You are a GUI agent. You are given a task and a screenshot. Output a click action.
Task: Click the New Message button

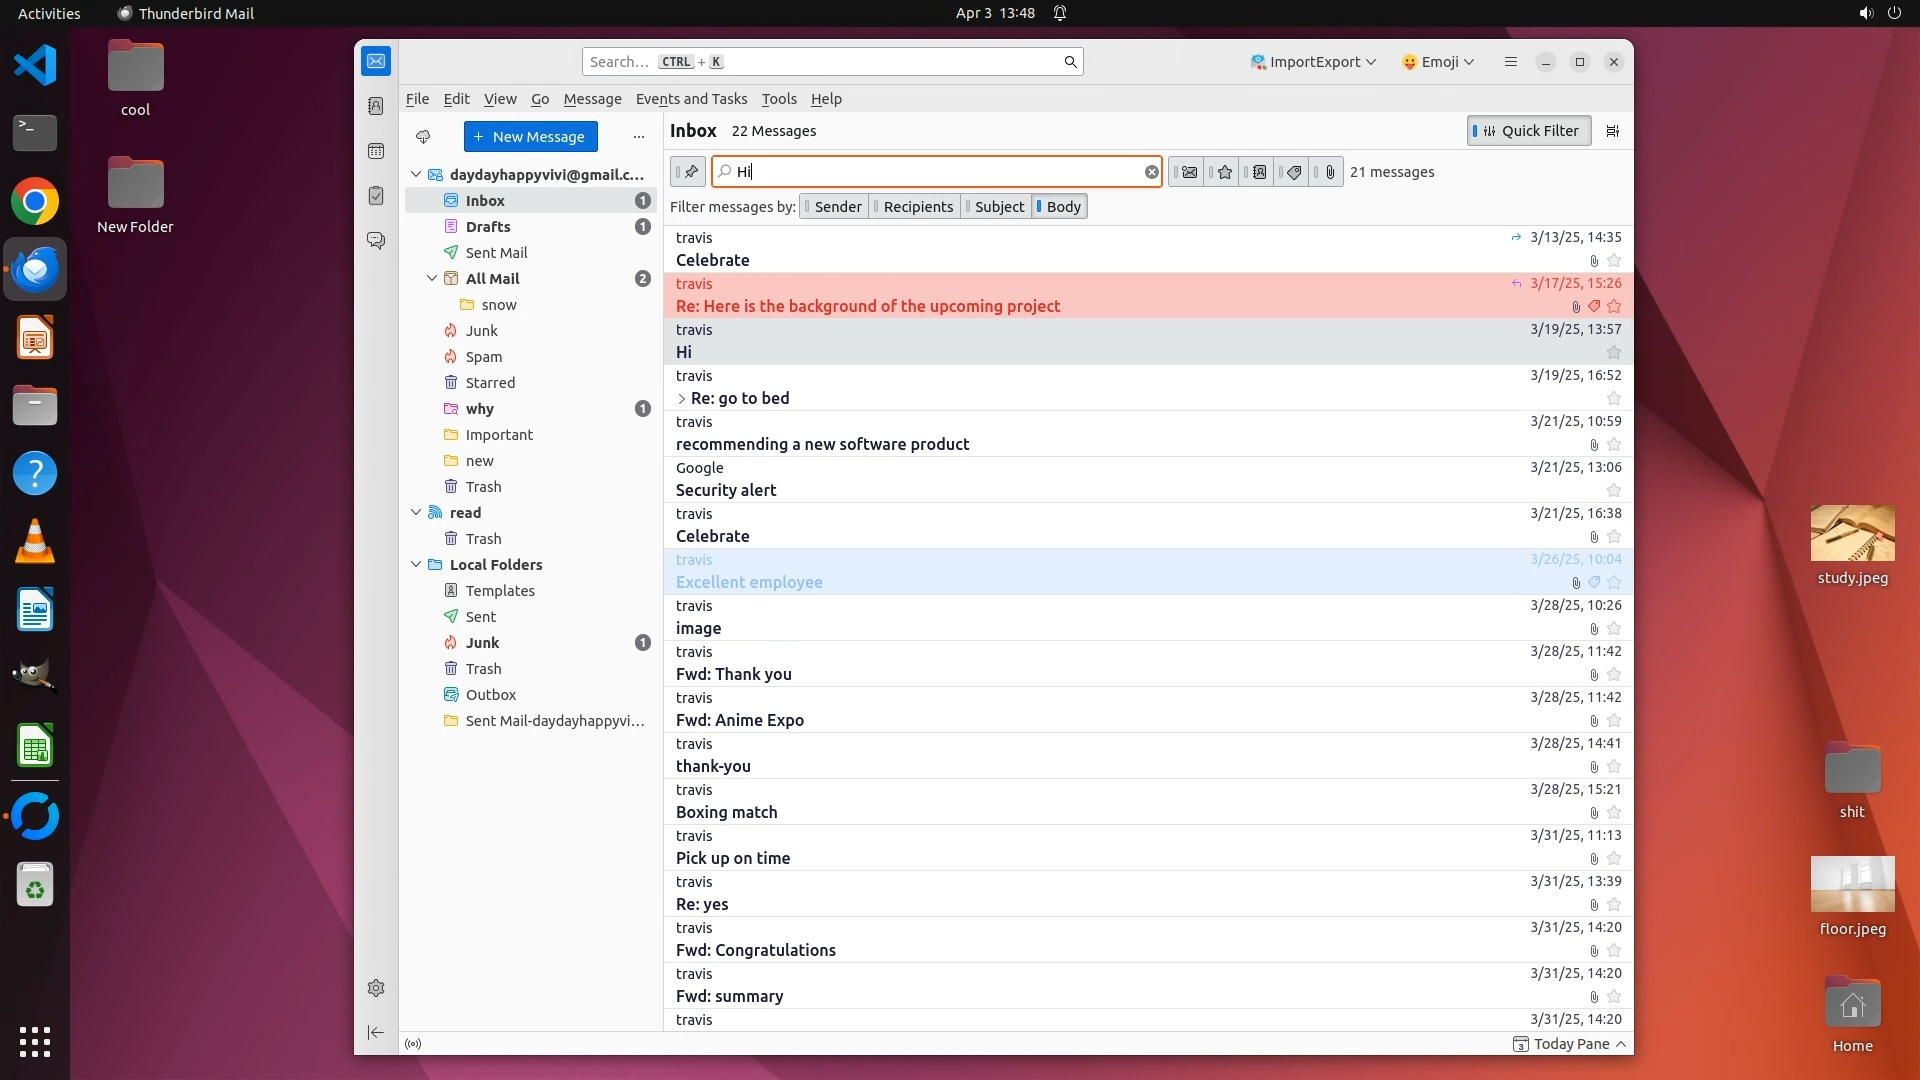[x=530, y=137]
